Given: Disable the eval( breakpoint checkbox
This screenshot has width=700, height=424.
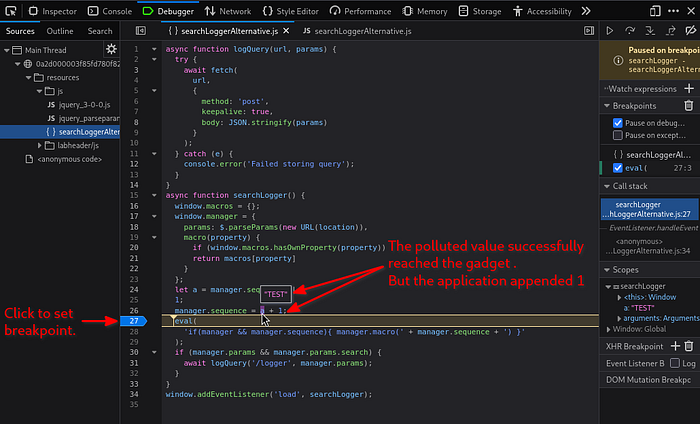Looking at the screenshot, I should [618, 168].
